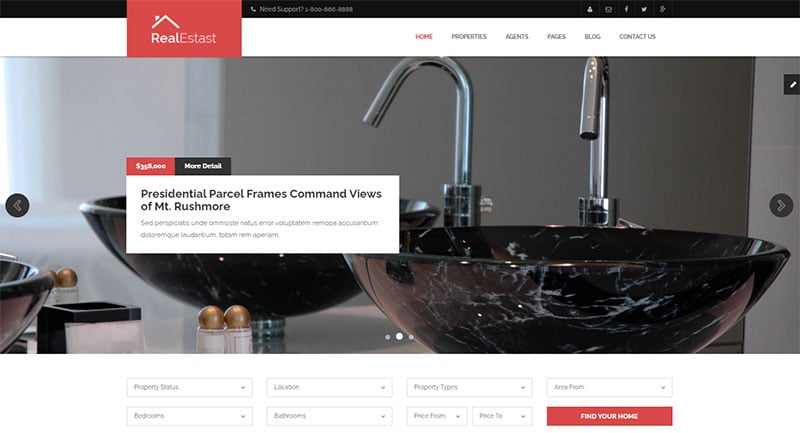Expand the Property Status dropdown

click(189, 387)
